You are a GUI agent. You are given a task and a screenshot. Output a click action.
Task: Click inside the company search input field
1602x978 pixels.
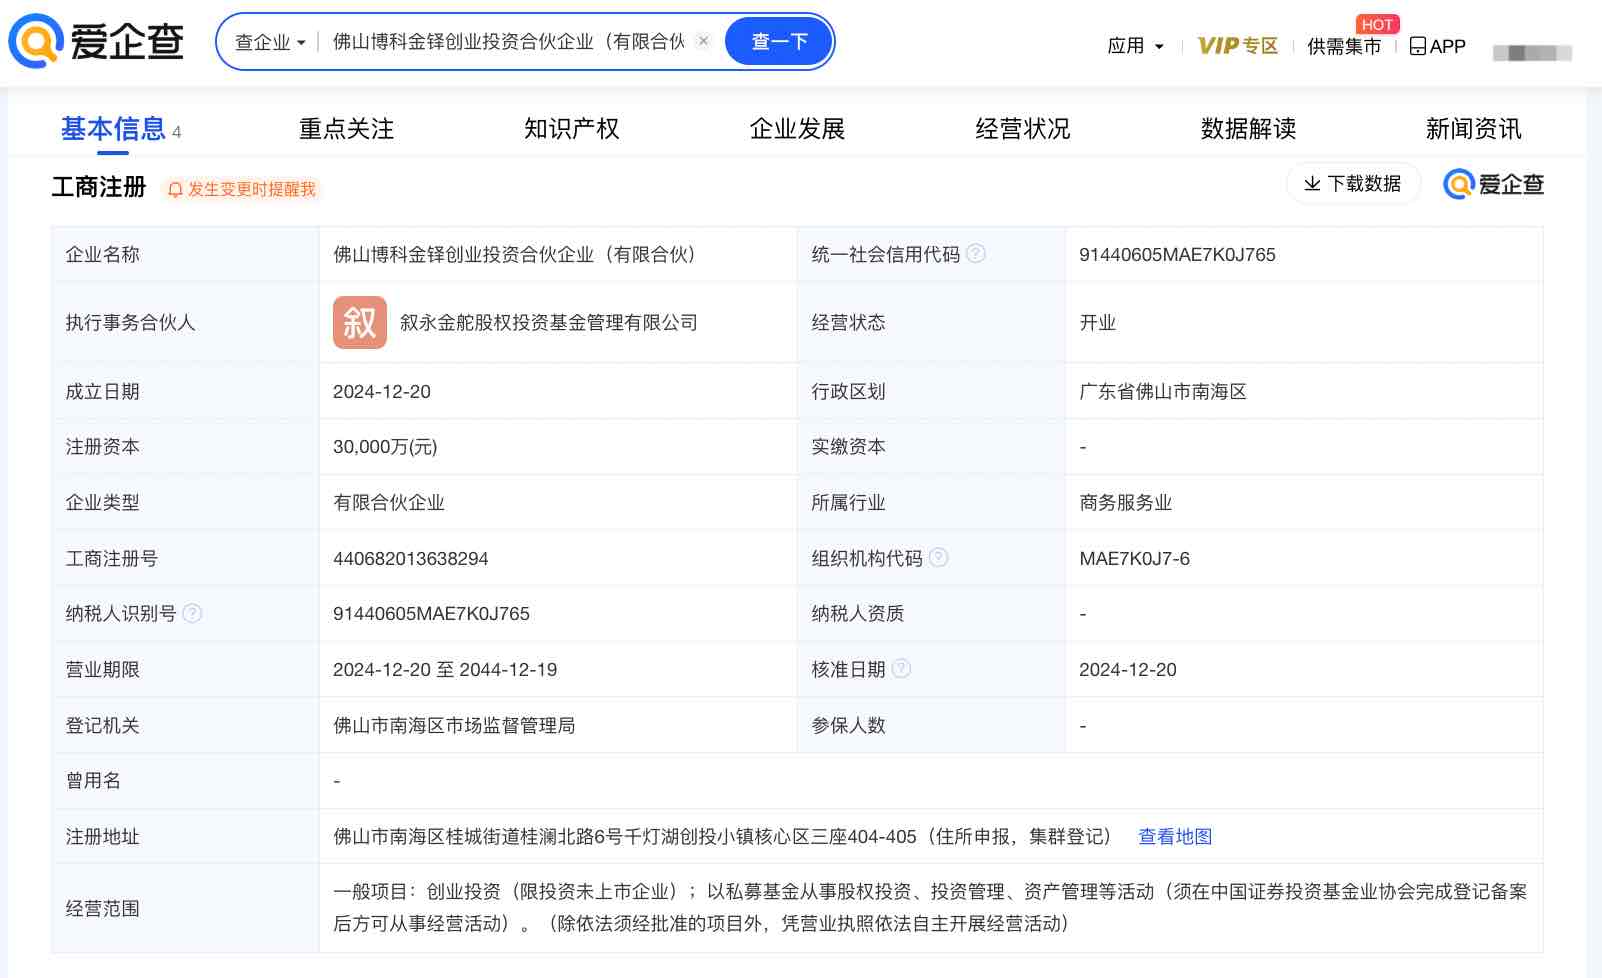500,41
